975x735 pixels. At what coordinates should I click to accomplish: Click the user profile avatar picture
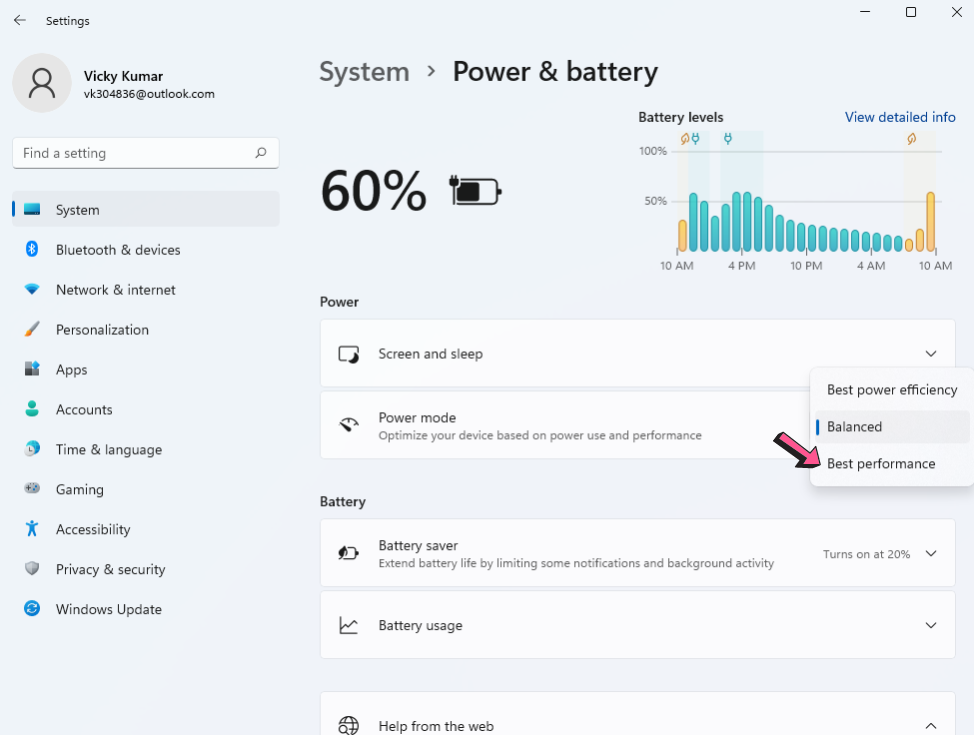coord(42,83)
